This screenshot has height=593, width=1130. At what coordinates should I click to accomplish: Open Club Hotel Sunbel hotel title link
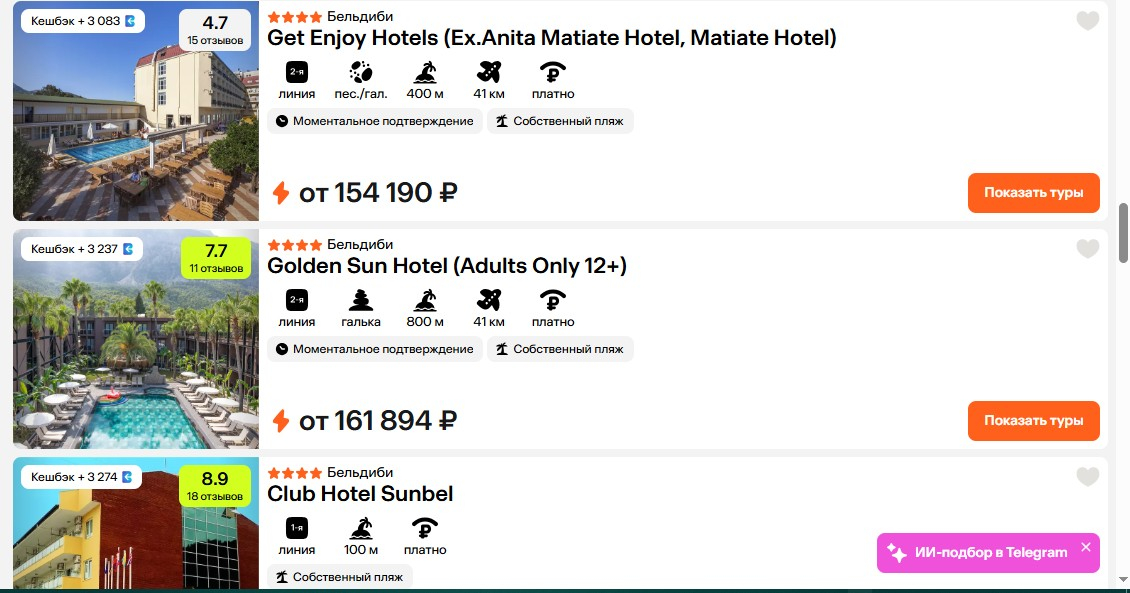click(360, 494)
